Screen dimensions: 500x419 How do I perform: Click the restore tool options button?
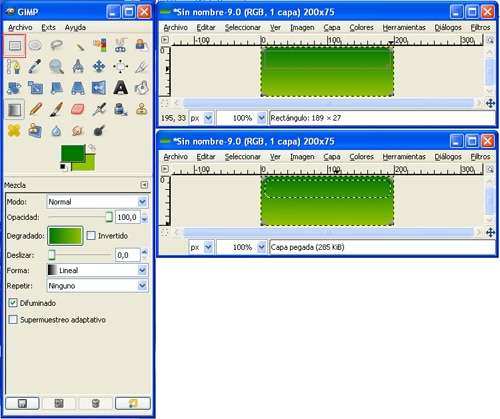pyautogui.click(x=59, y=403)
